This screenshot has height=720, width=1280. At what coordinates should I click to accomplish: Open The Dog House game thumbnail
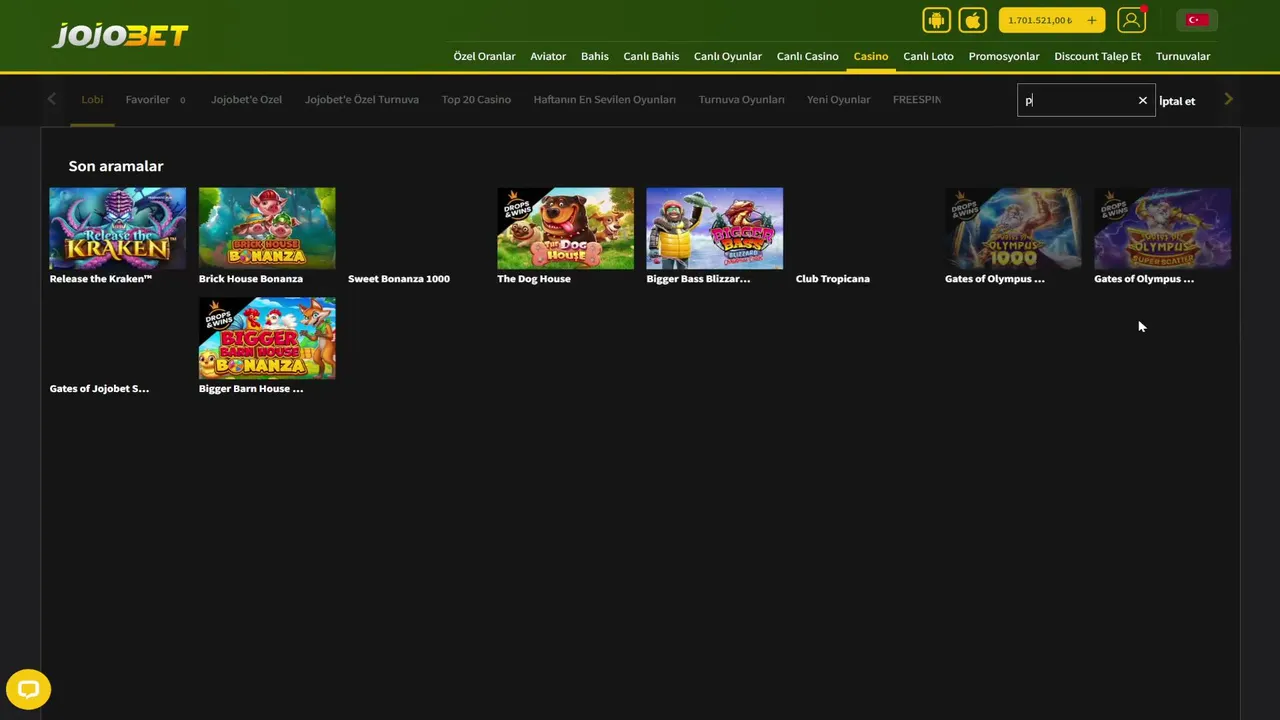click(x=565, y=228)
